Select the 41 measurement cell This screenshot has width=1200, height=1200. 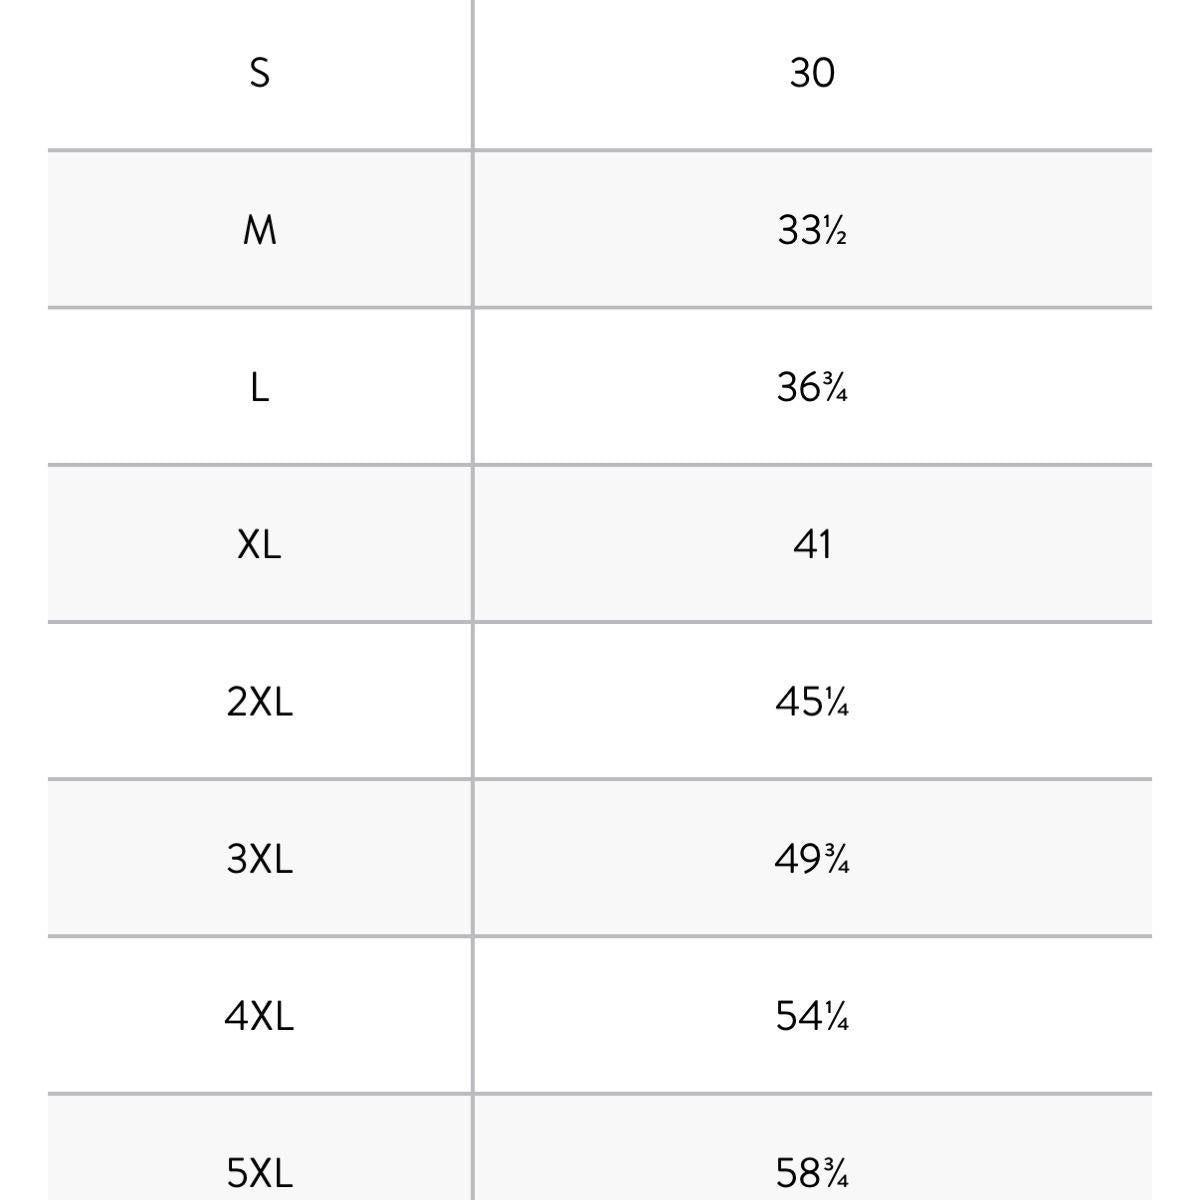tap(811, 545)
